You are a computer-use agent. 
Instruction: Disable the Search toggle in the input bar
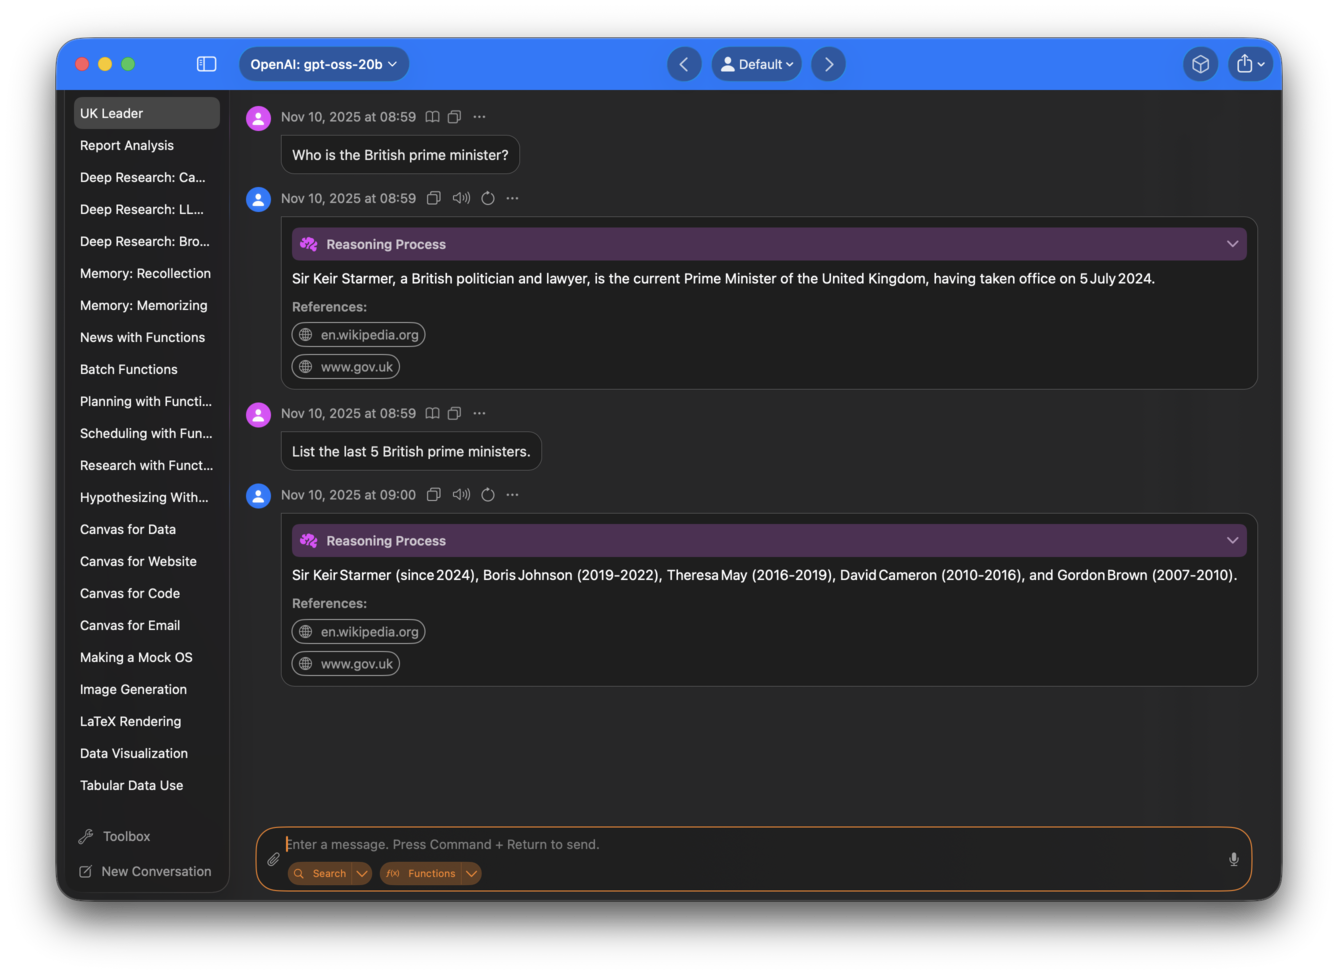pos(322,873)
